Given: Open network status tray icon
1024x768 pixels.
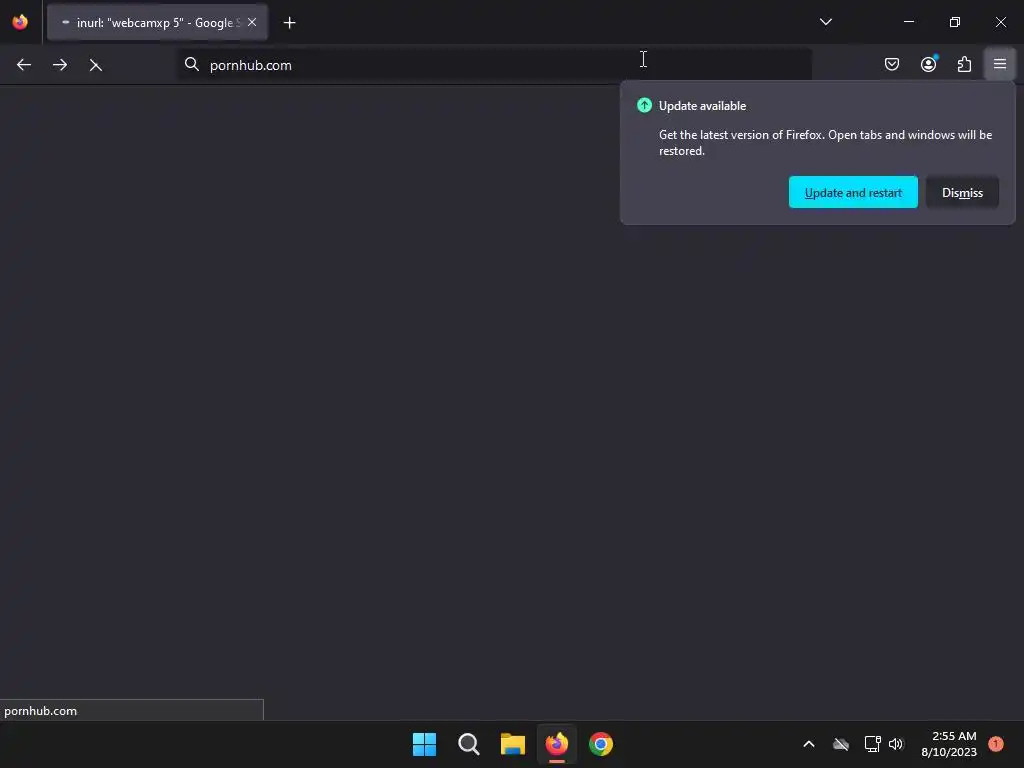Looking at the screenshot, I should point(872,744).
